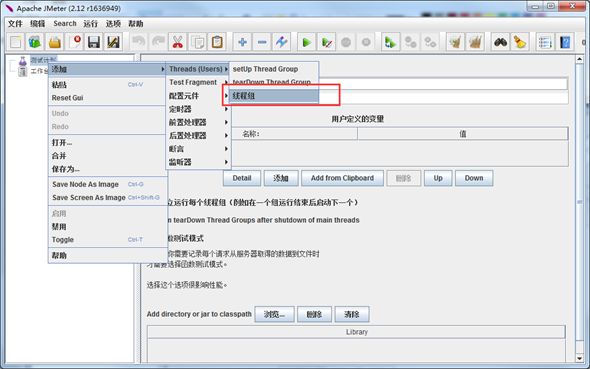Expand 配置元件 submenu
Screen dimensions: 590x369
click(x=198, y=96)
